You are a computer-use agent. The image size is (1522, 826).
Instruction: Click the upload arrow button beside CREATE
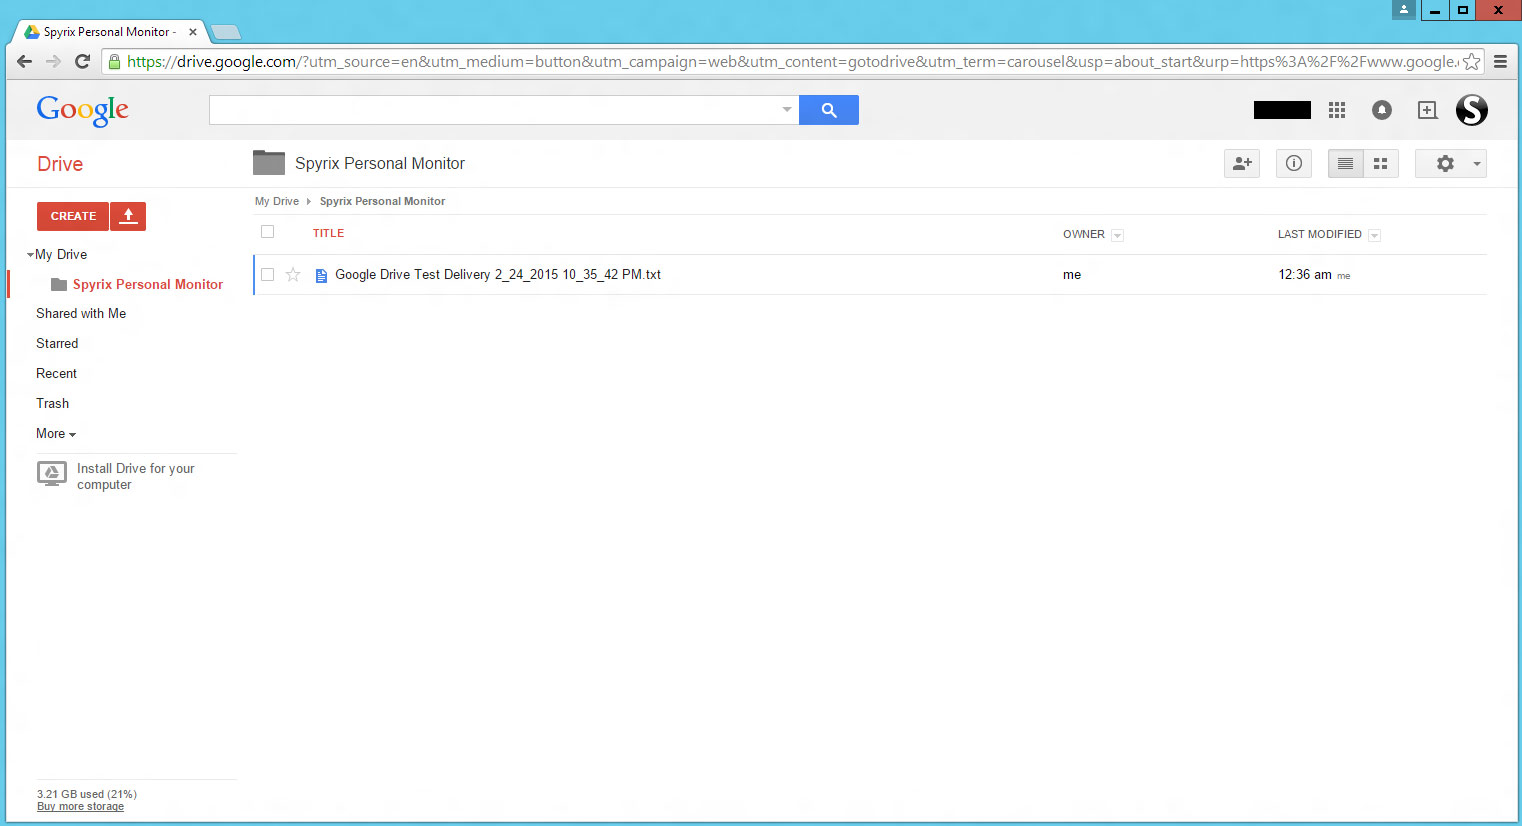pyautogui.click(x=128, y=216)
